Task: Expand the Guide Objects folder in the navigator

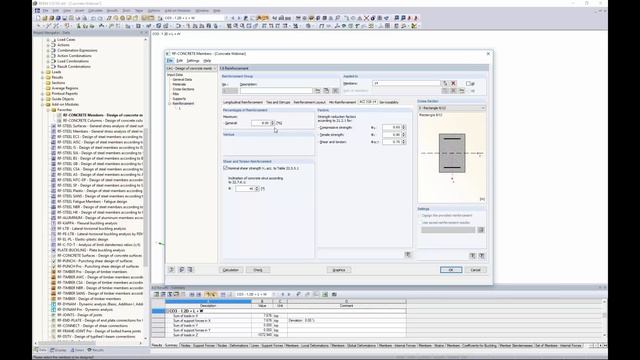Action: point(43,99)
